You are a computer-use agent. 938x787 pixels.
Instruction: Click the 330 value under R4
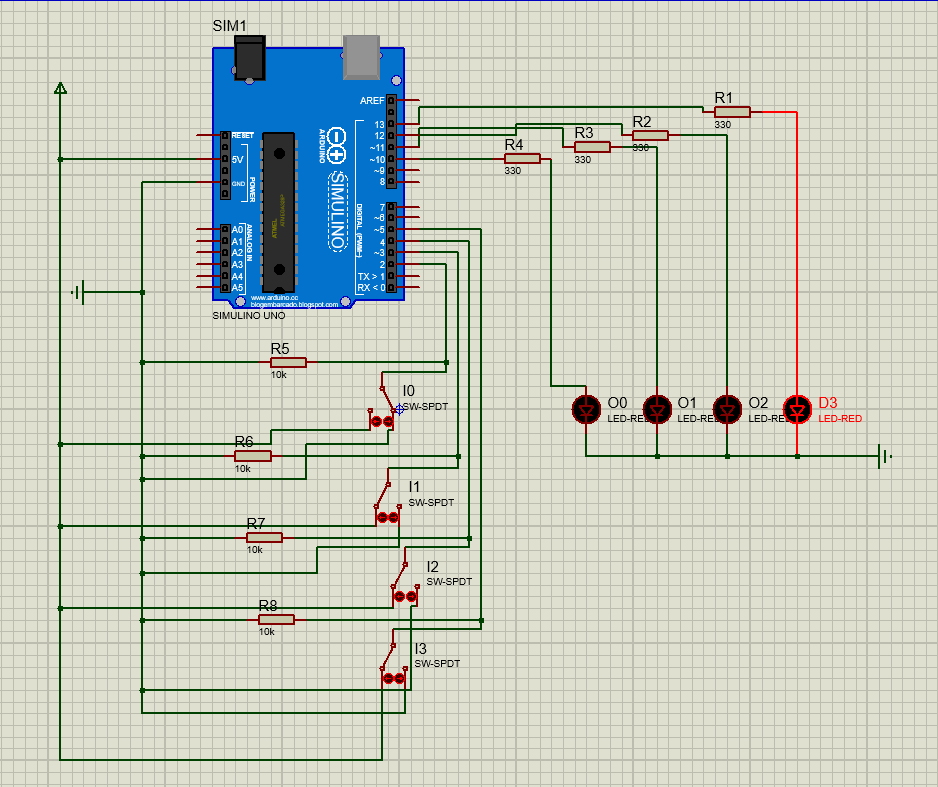[x=513, y=170]
